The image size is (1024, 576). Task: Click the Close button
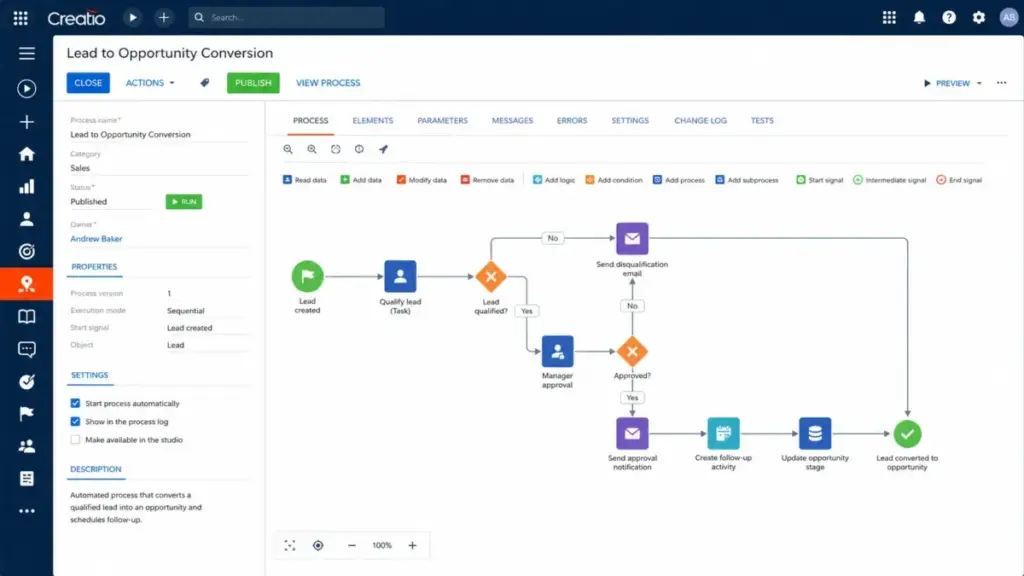point(88,83)
